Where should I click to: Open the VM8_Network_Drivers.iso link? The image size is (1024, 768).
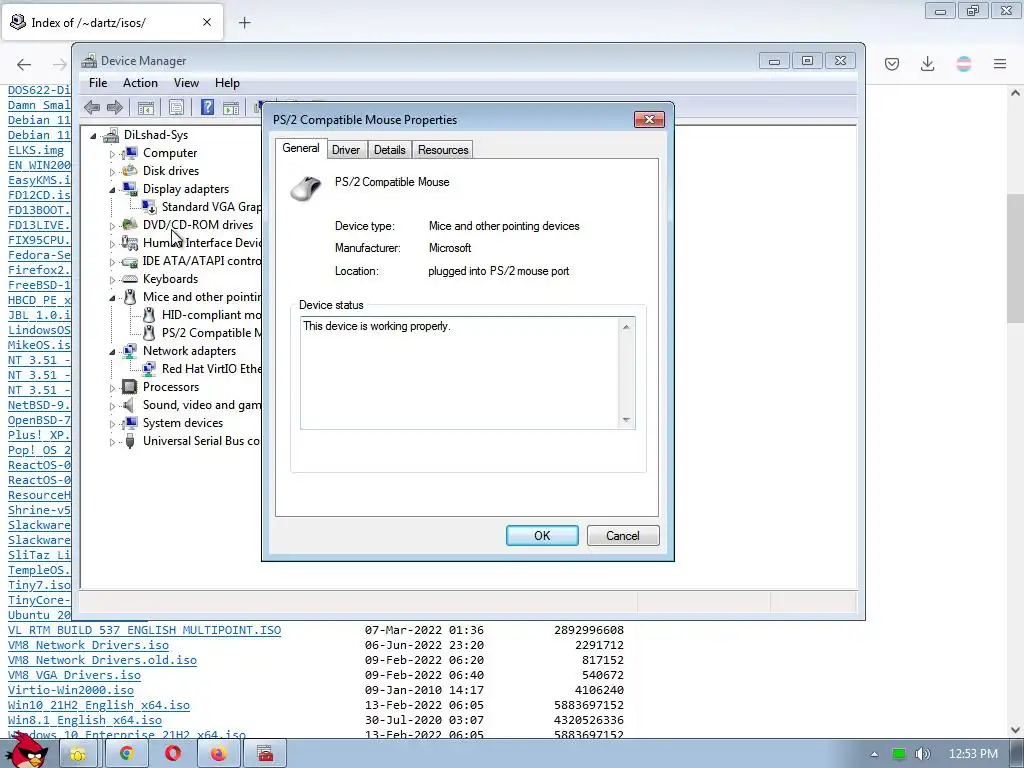click(88, 645)
